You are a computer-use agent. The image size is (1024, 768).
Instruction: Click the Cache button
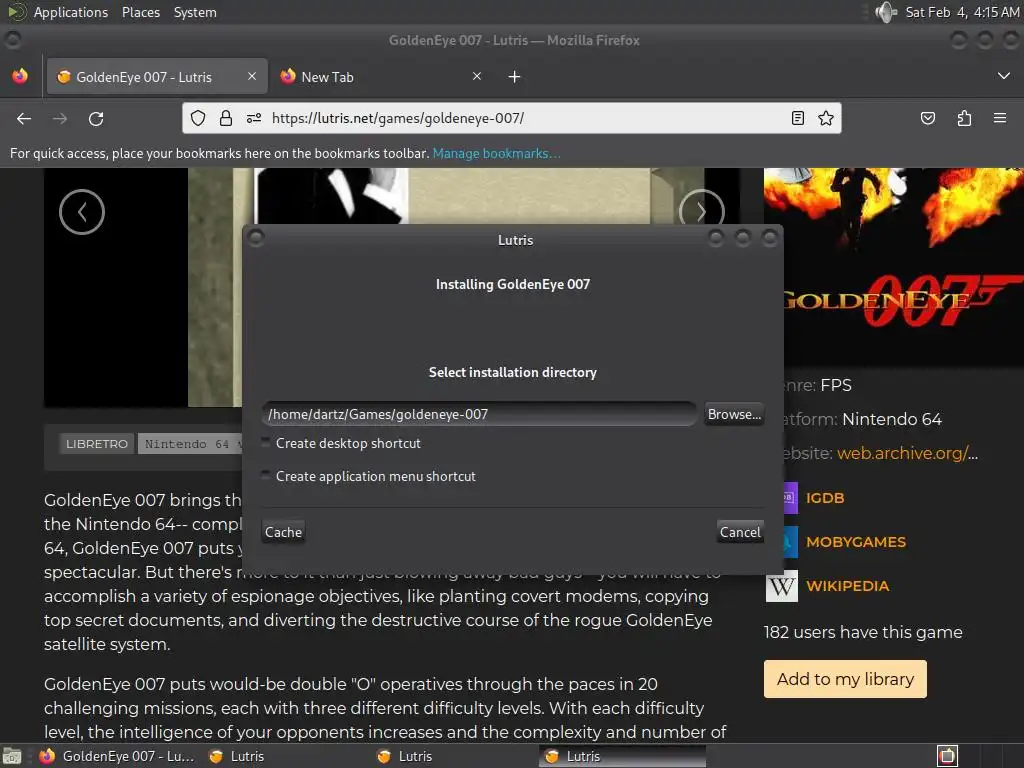tap(283, 532)
